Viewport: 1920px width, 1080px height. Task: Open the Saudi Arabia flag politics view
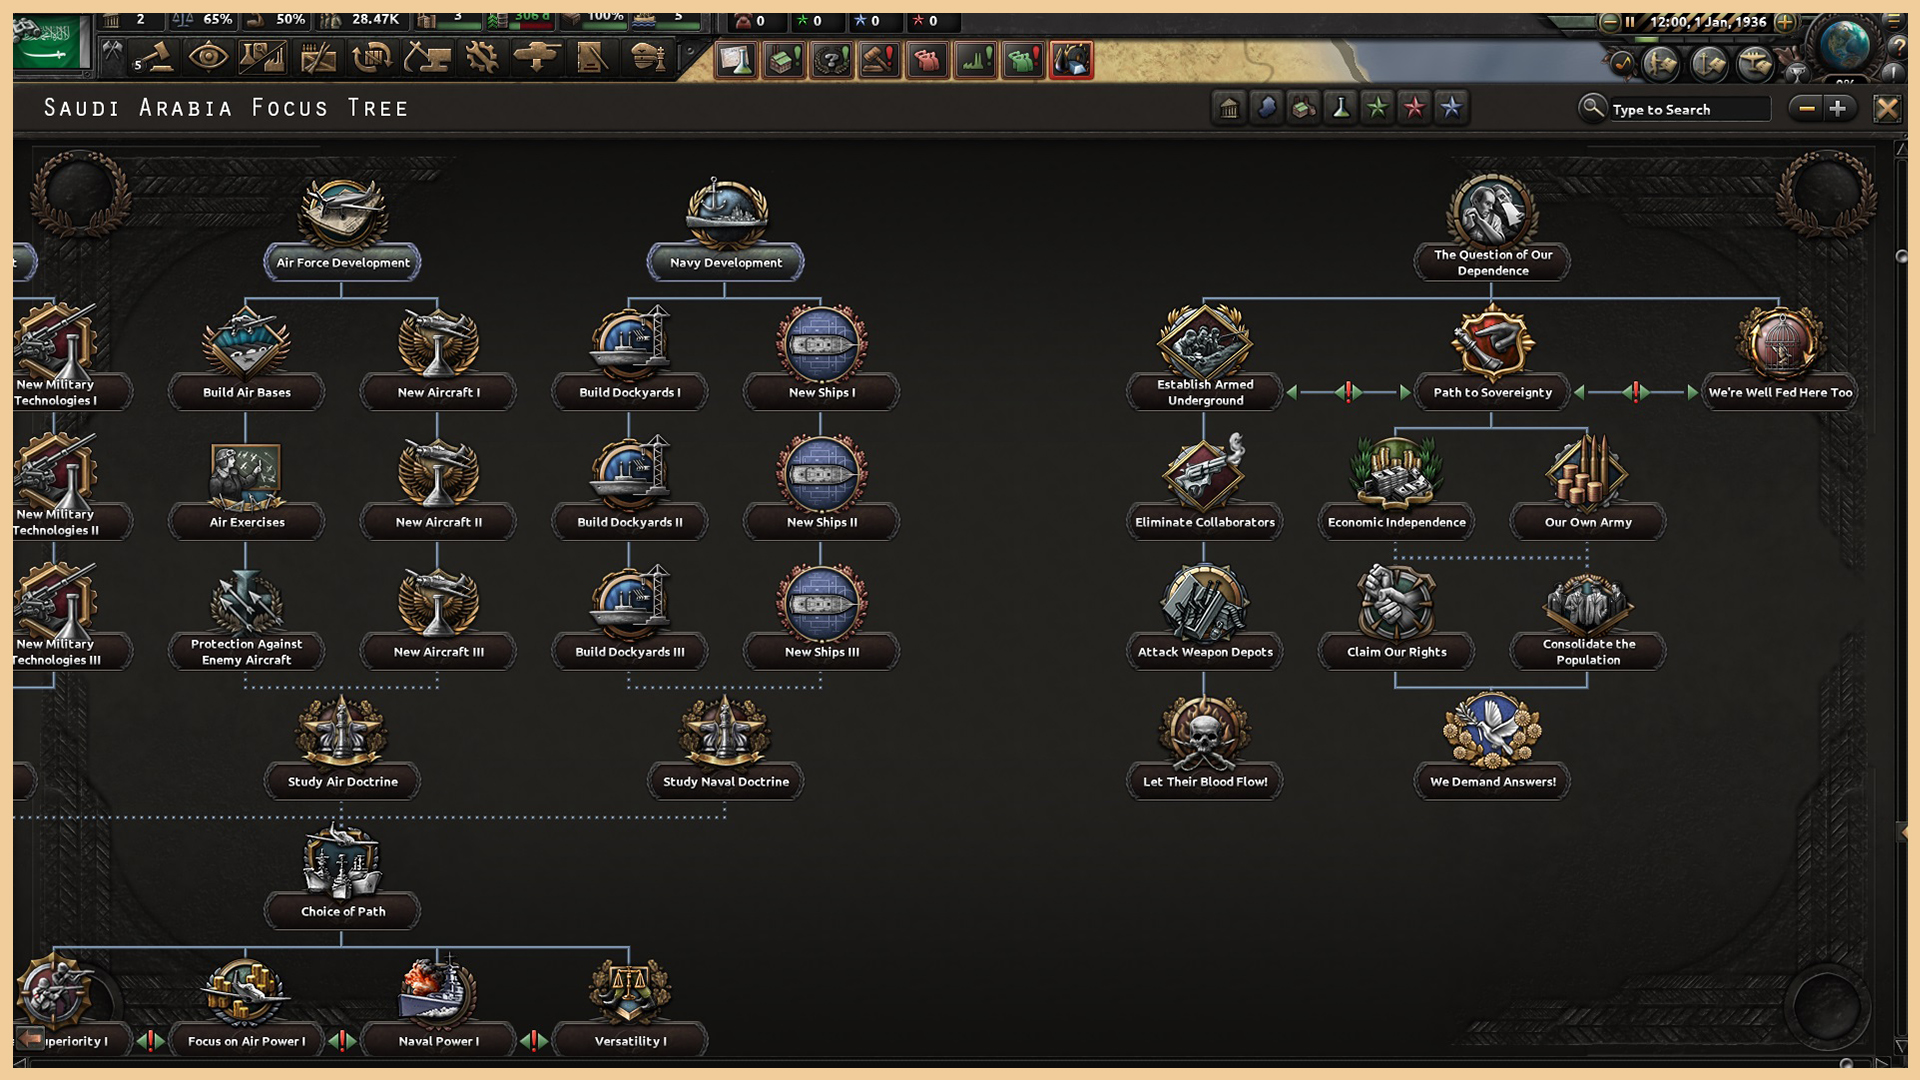tap(48, 43)
